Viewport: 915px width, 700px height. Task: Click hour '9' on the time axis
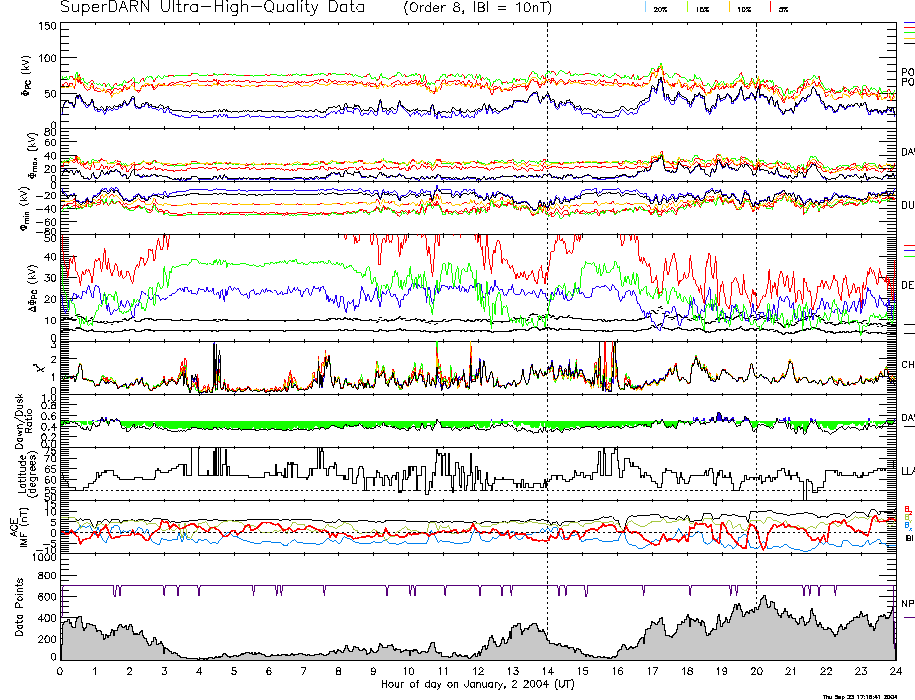[373, 671]
